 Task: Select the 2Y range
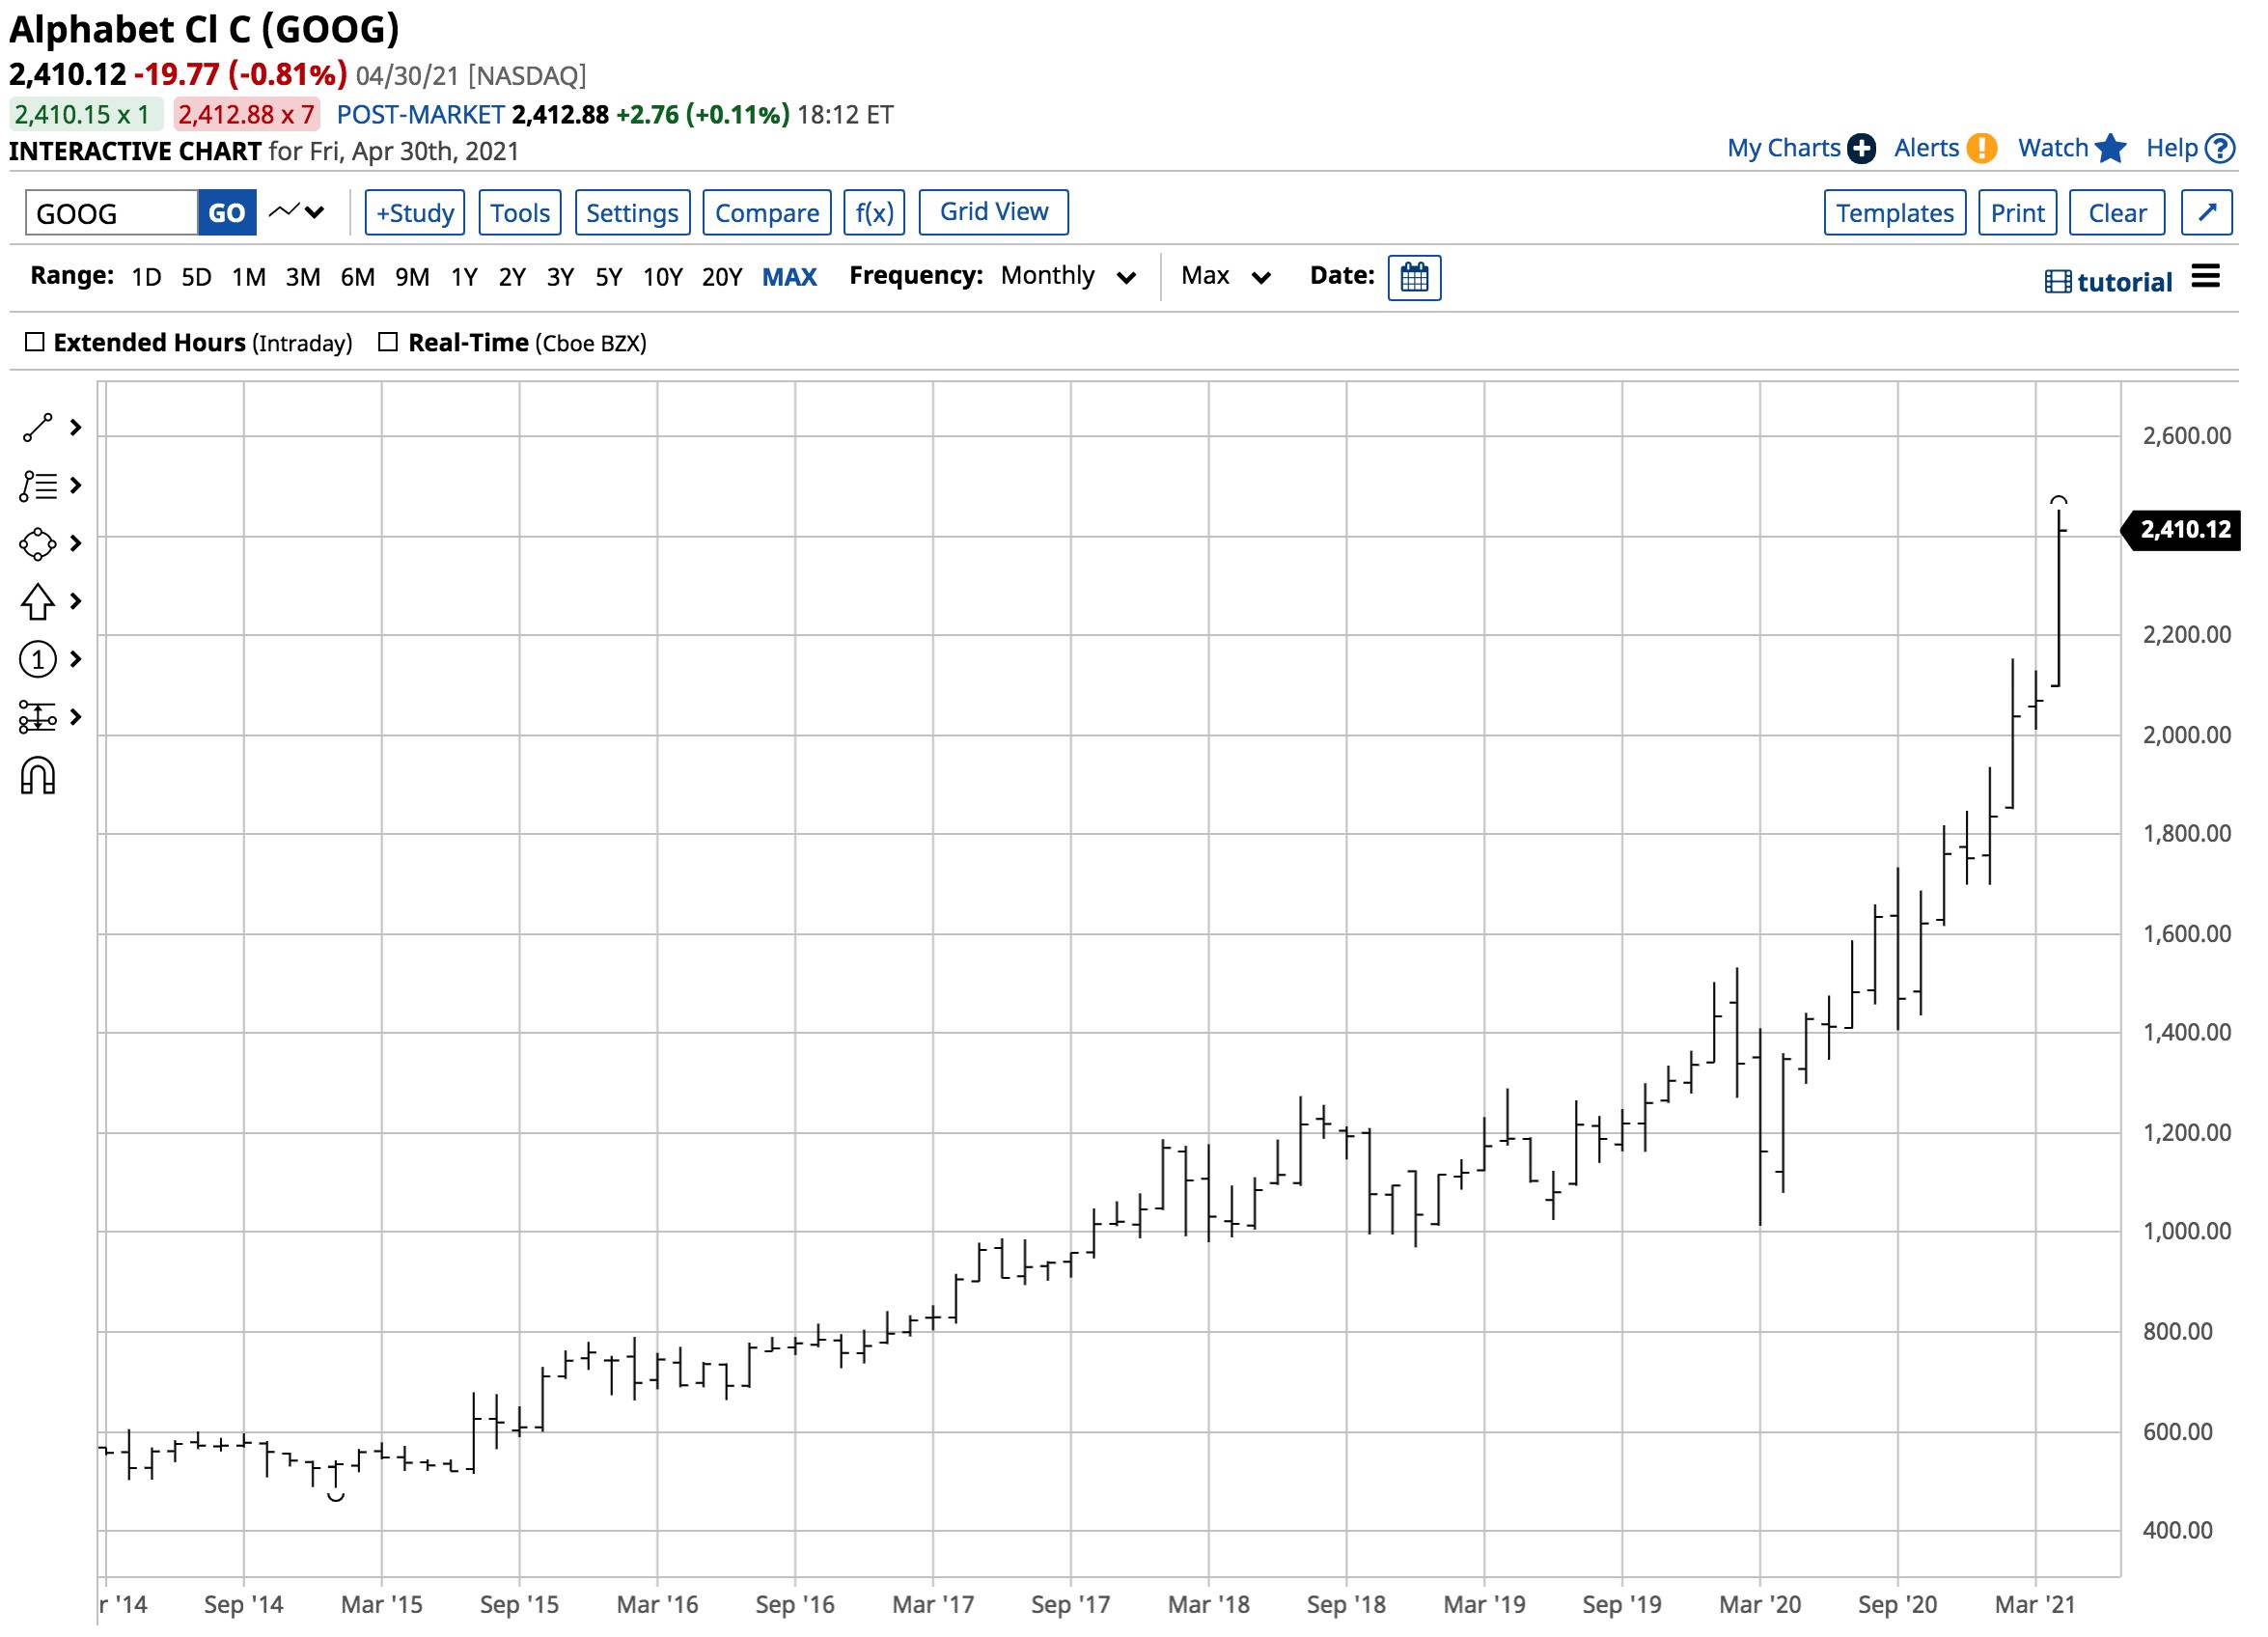(513, 278)
